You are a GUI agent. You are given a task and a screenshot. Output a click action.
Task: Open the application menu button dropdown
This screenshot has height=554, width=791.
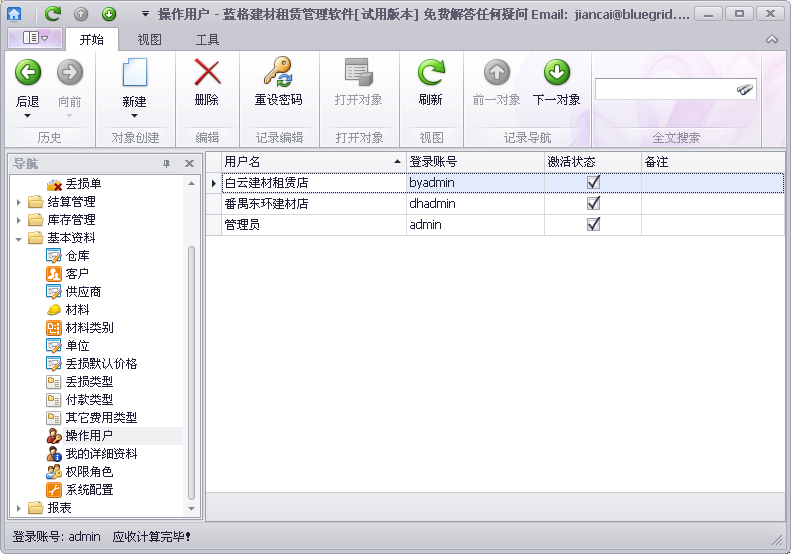(x=35, y=38)
